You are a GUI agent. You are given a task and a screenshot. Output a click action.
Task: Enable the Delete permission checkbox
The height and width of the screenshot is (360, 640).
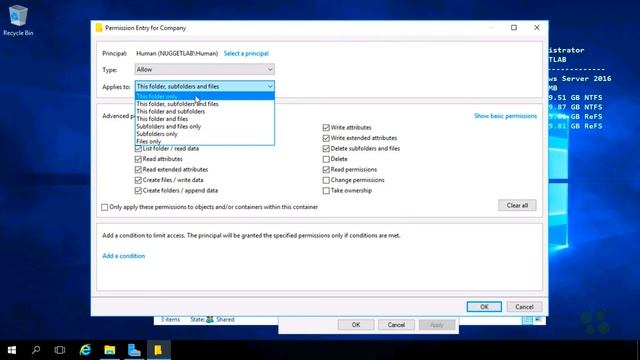pyautogui.click(x=326, y=159)
